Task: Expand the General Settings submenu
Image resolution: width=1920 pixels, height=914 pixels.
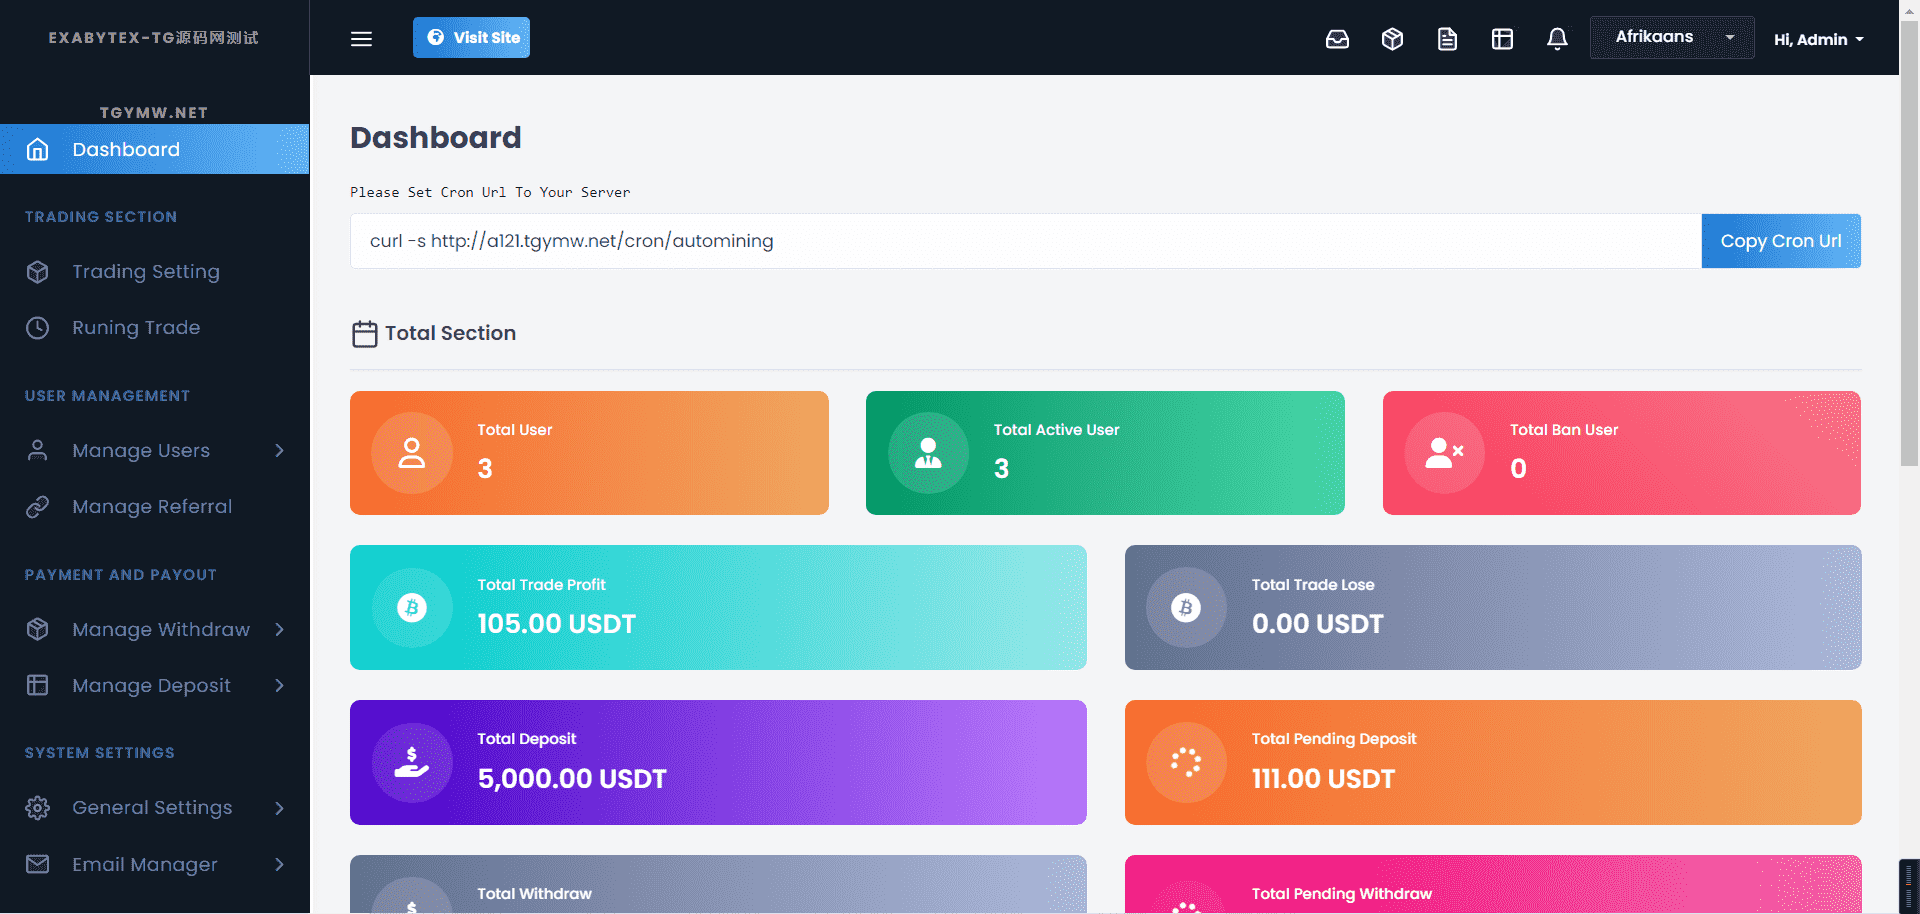Action: 155,808
